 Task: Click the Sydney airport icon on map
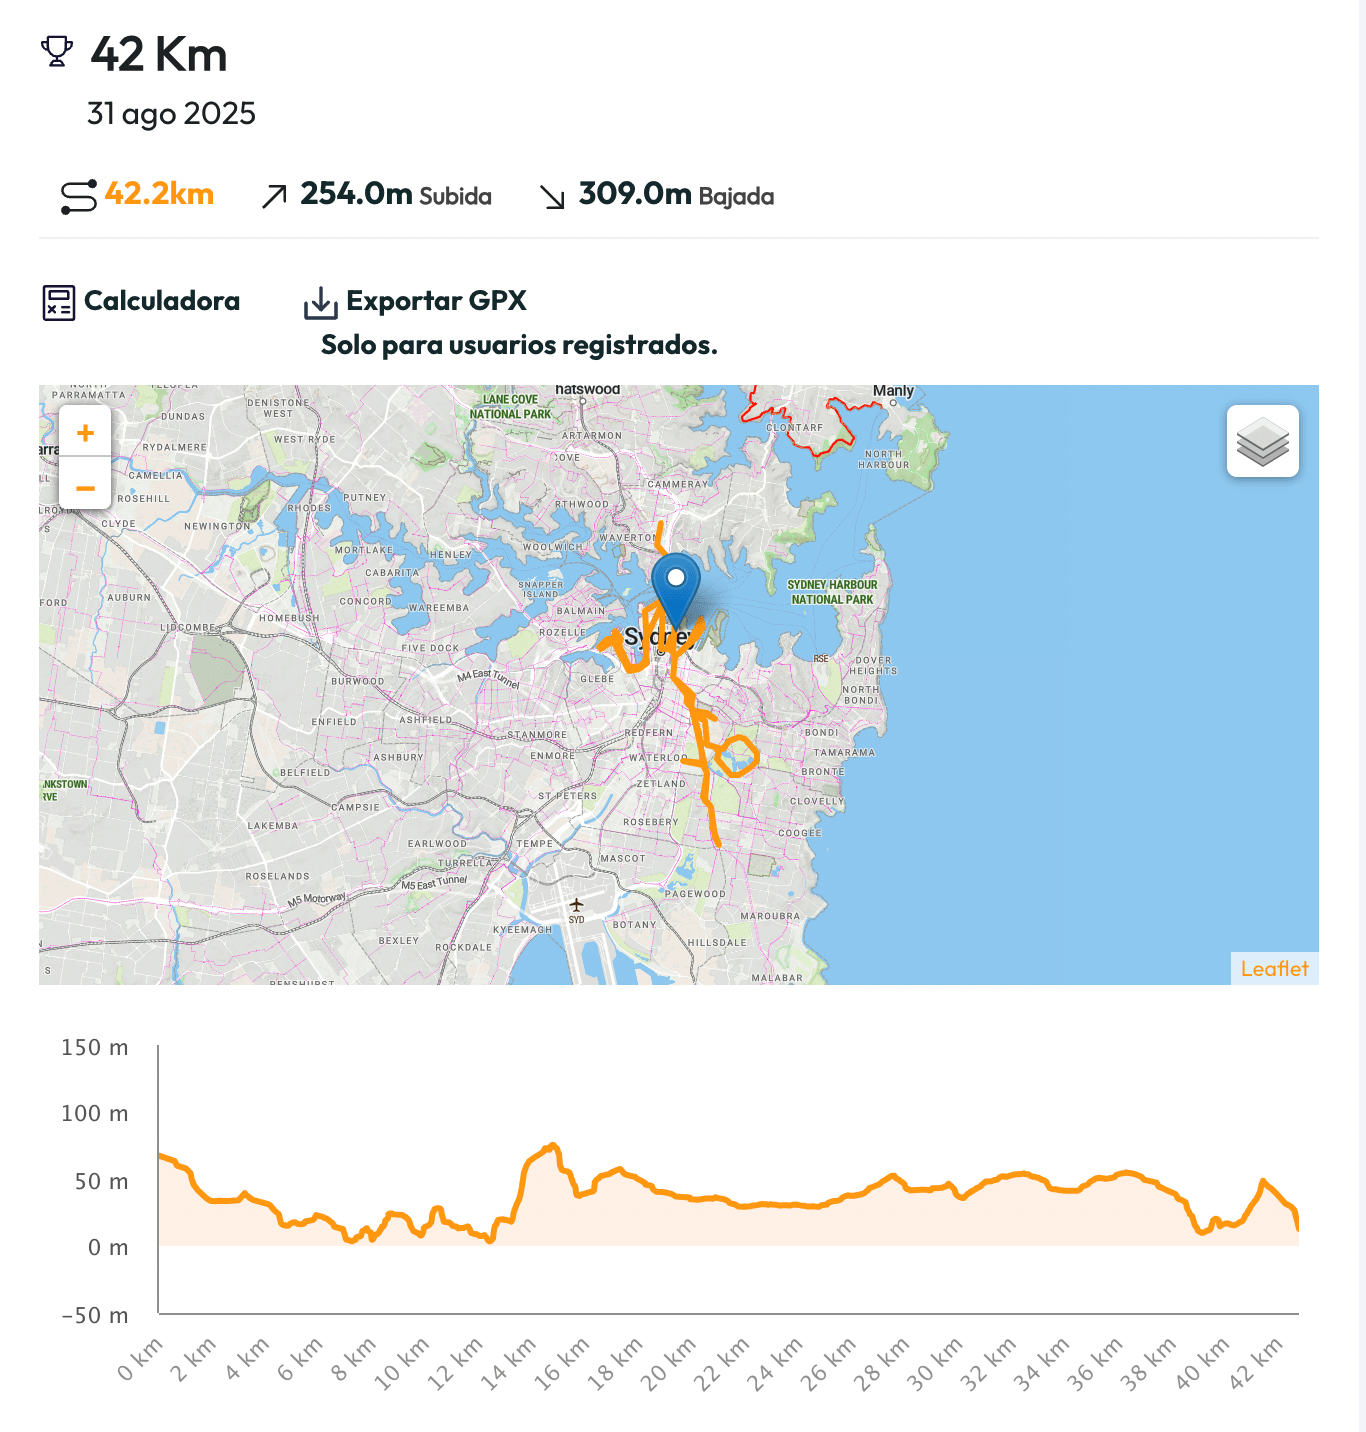pos(576,905)
